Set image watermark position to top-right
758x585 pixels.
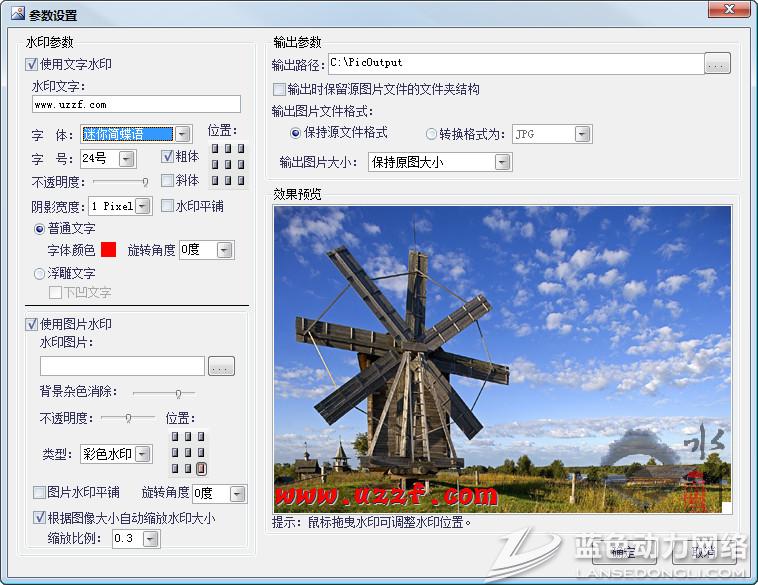tap(201, 437)
